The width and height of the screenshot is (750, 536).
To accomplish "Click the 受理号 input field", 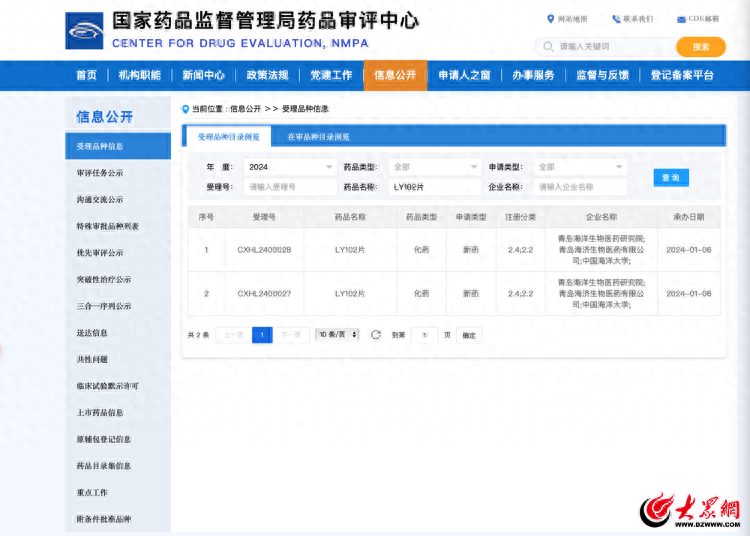I will pos(290,187).
